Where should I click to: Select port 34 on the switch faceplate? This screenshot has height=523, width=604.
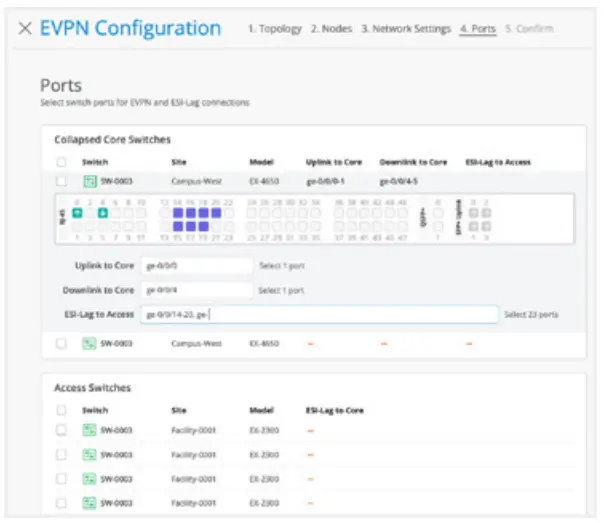coord(316,213)
